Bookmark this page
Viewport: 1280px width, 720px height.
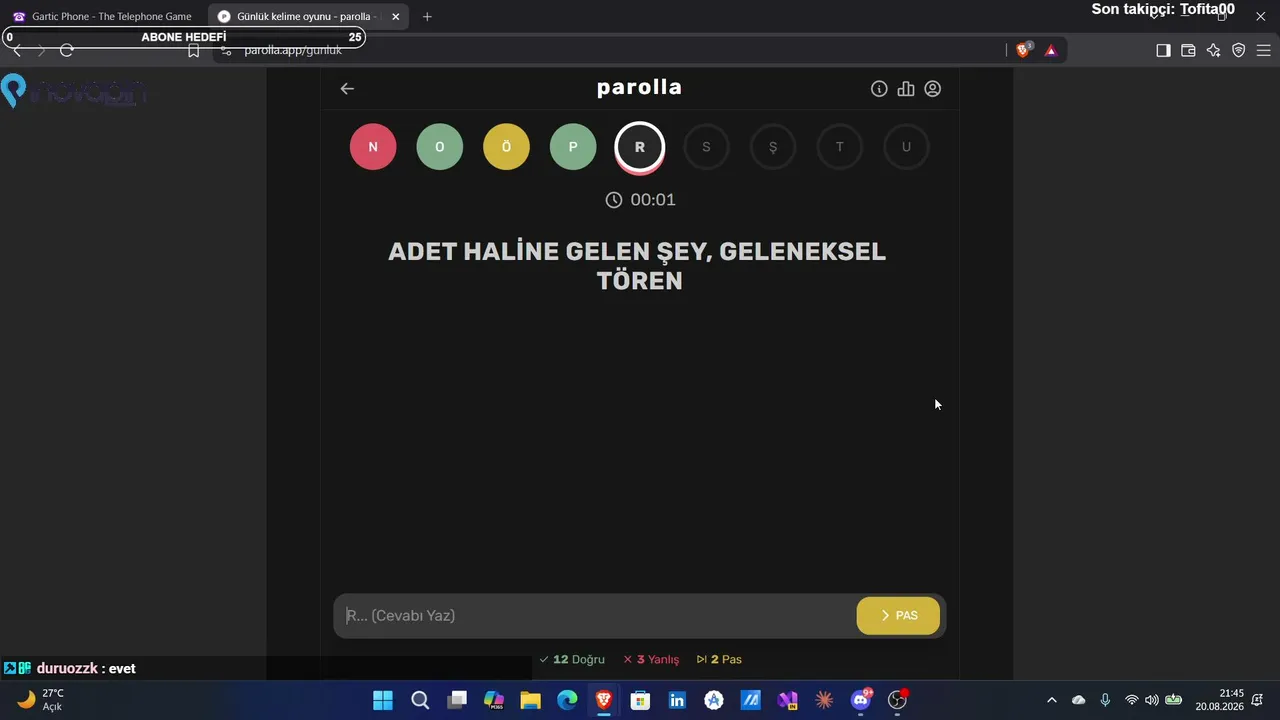[194, 50]
